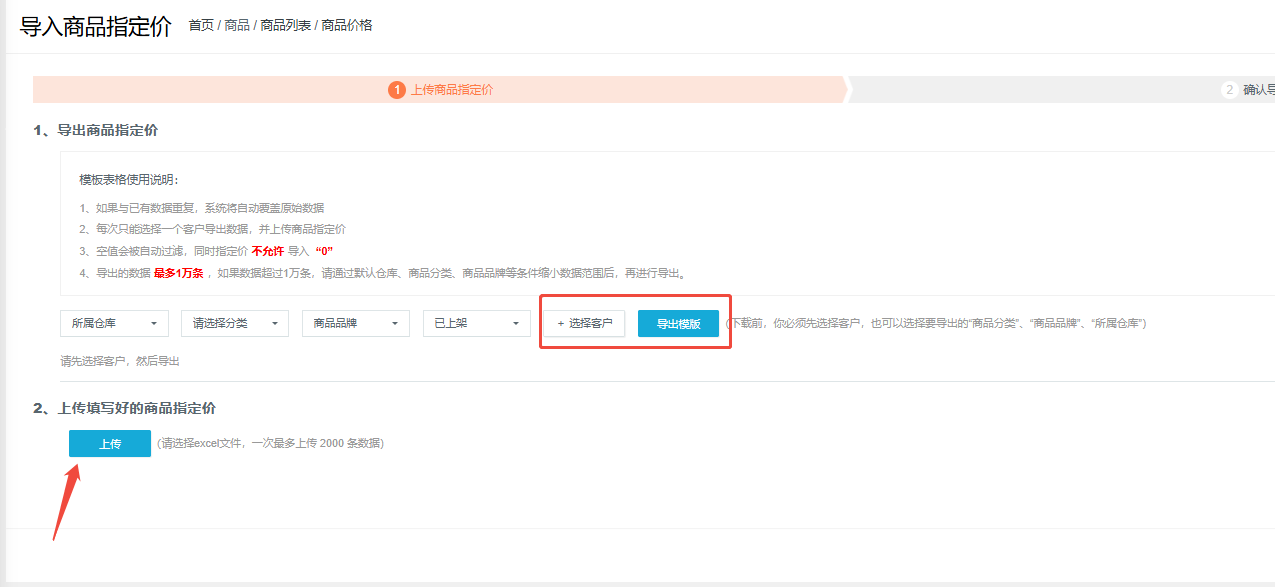Click the + 选择客户 button

(x=585, y=323)
